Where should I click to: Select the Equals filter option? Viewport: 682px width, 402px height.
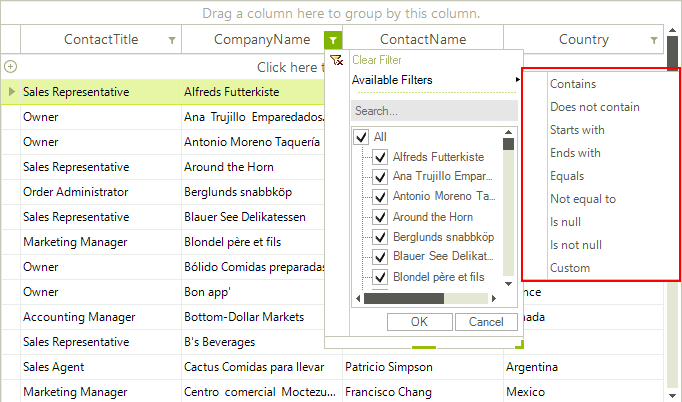point(567,176)
